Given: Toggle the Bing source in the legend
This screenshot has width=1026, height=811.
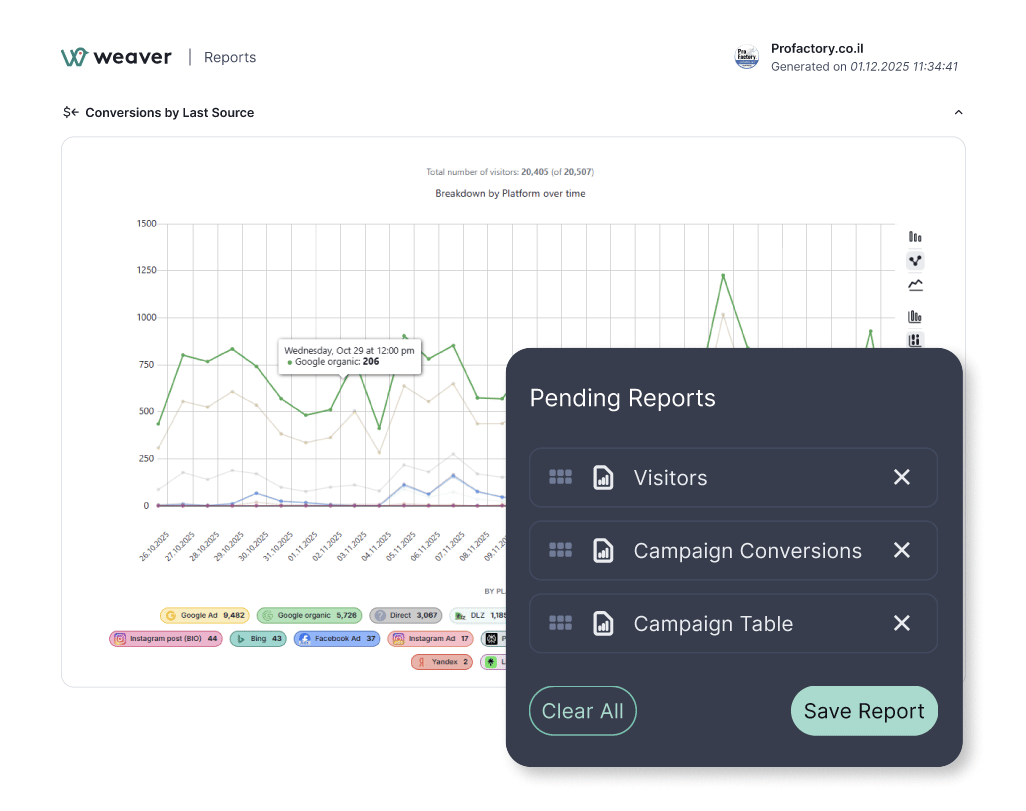Looking at the screenshot, I should point(258,638).
